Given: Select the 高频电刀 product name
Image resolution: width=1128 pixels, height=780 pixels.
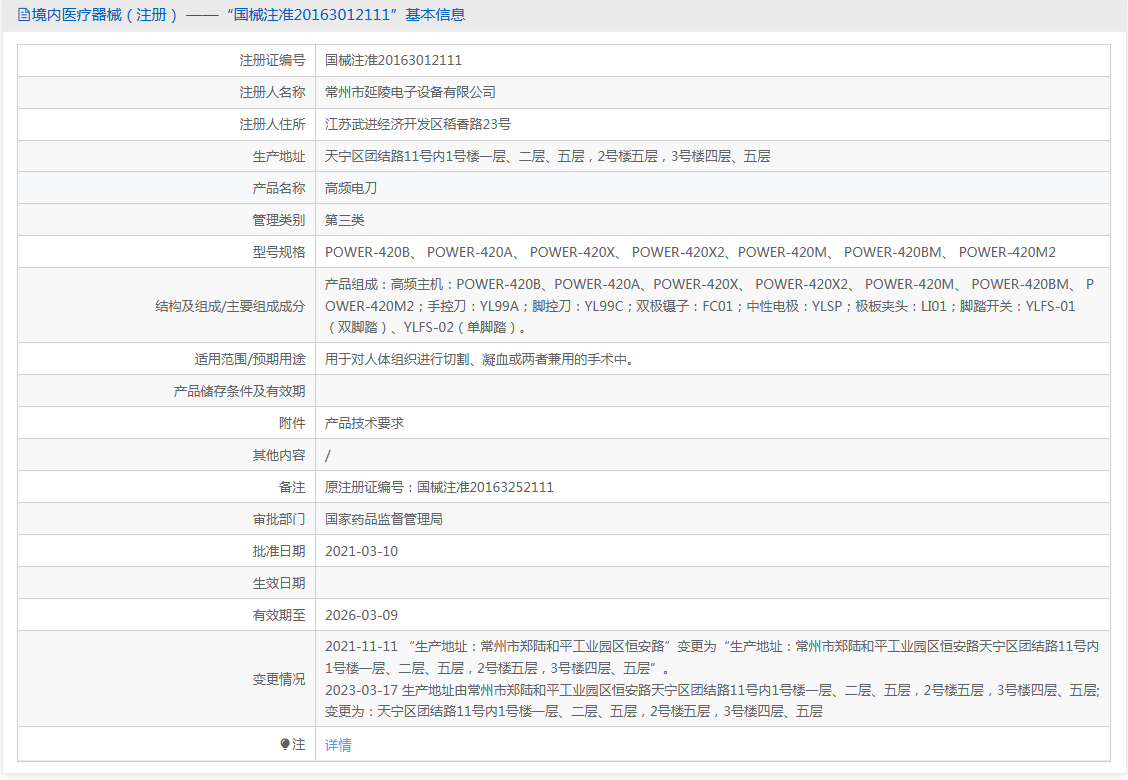Looking at the screenshot, I should (x=351, y=189).
